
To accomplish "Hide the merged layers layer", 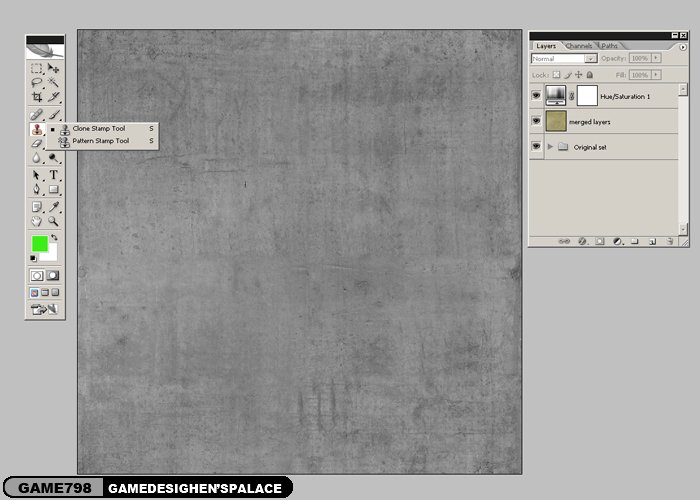I will 536,121.
